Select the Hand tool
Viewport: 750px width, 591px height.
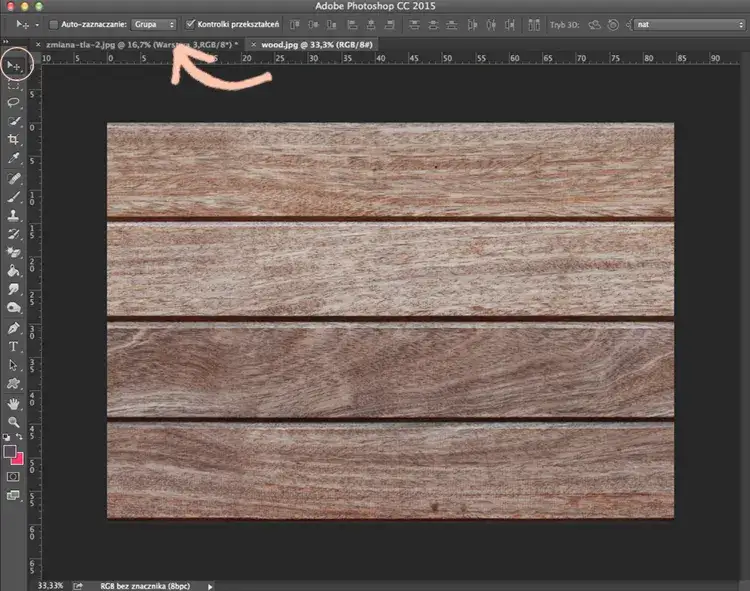click(x=14, y=403)
